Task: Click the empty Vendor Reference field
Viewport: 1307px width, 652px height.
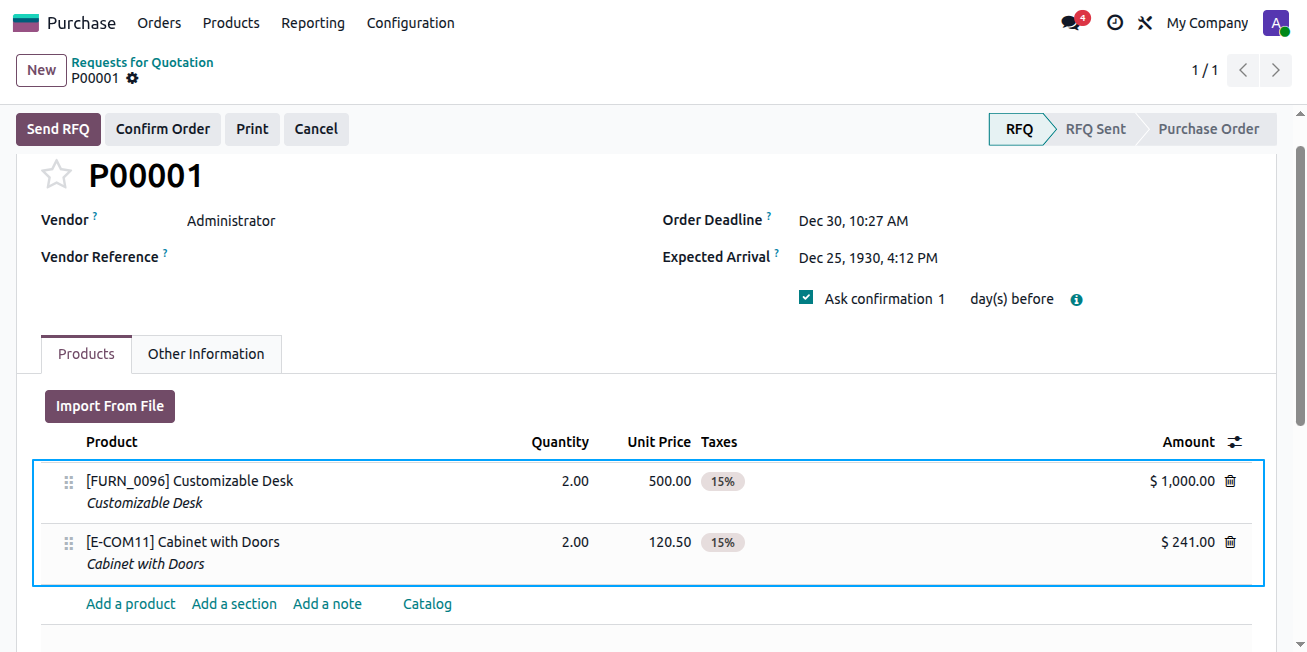Action: pos(410,258)
